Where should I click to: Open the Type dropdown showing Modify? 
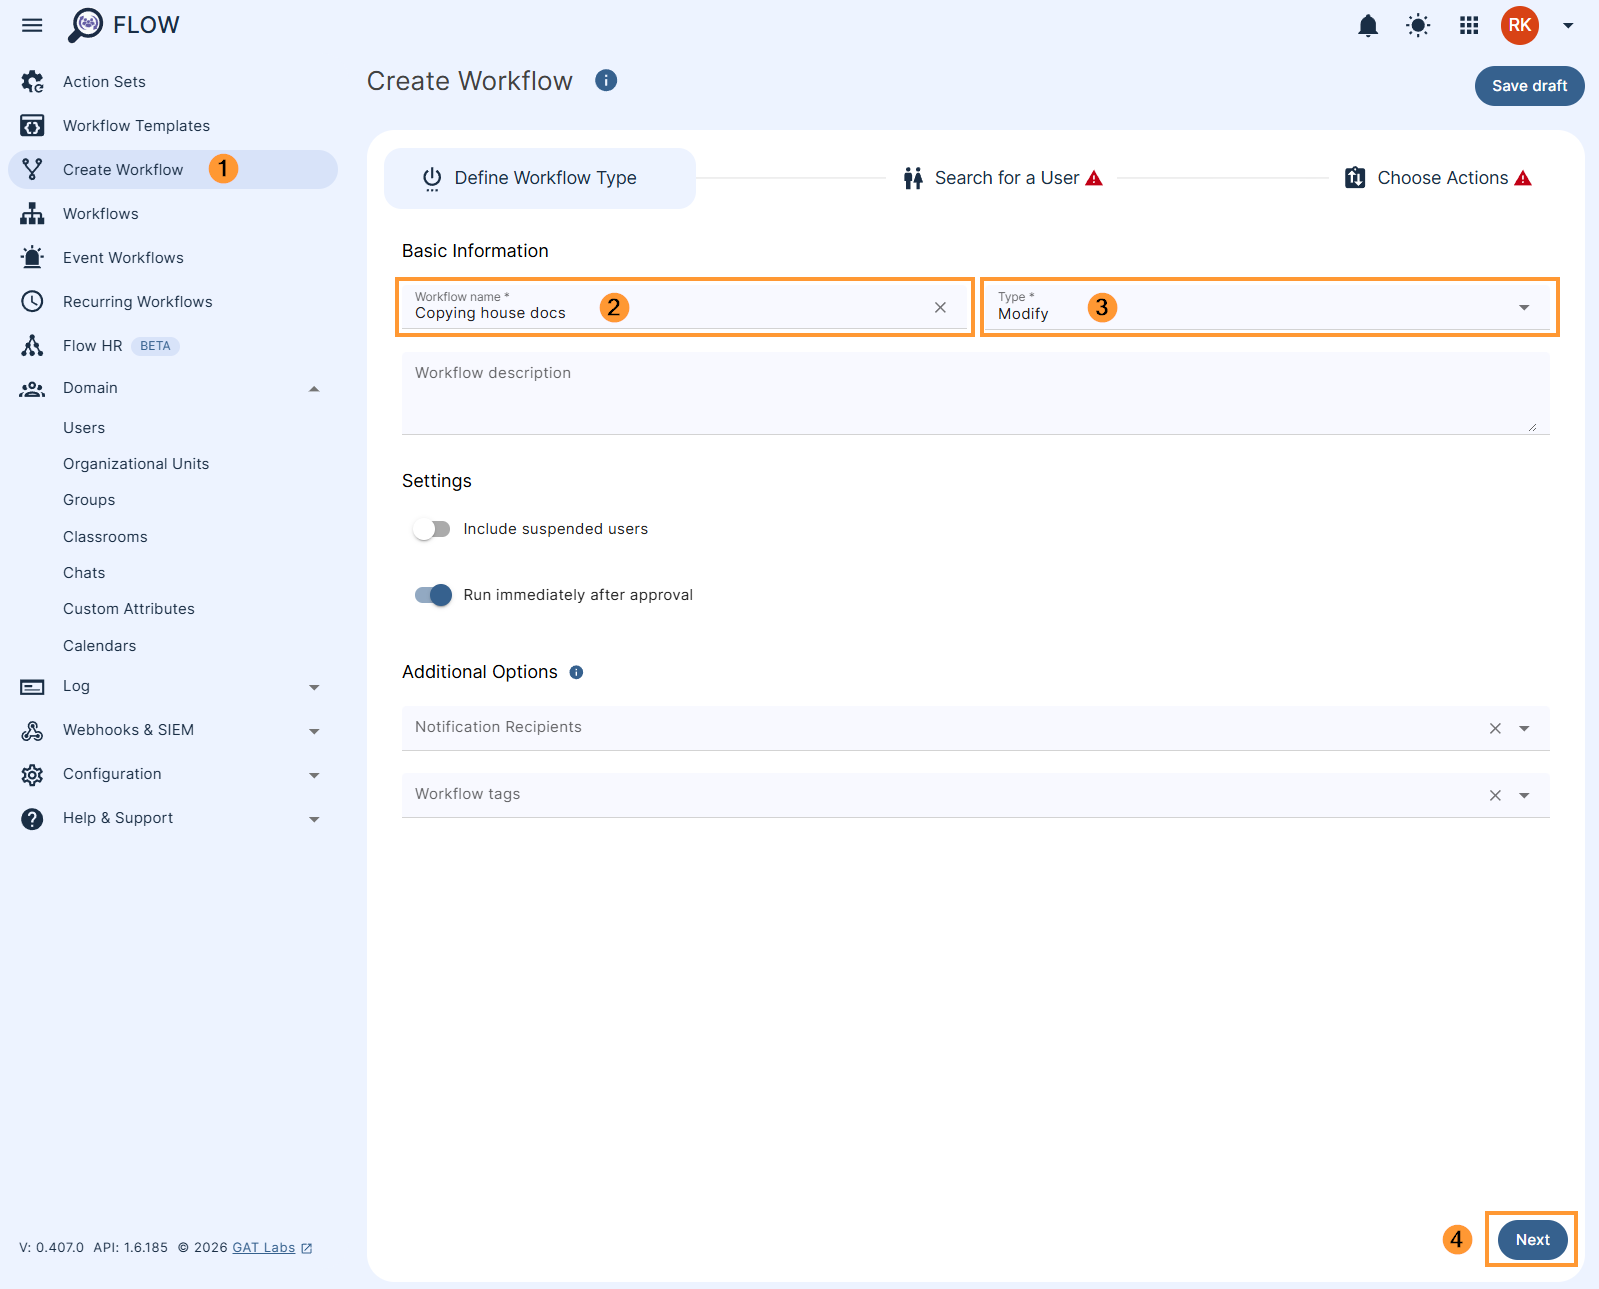point(1269,307)
